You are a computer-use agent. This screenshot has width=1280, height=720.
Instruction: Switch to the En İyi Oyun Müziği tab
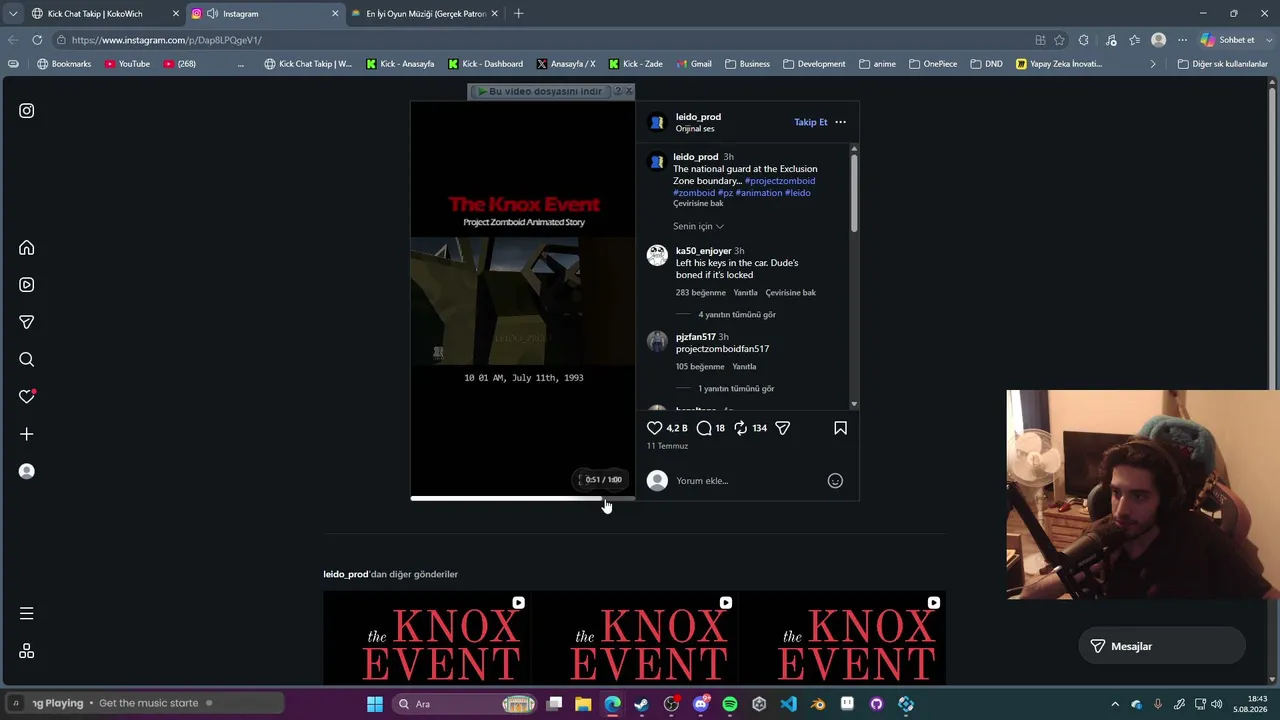coord(424,14)
